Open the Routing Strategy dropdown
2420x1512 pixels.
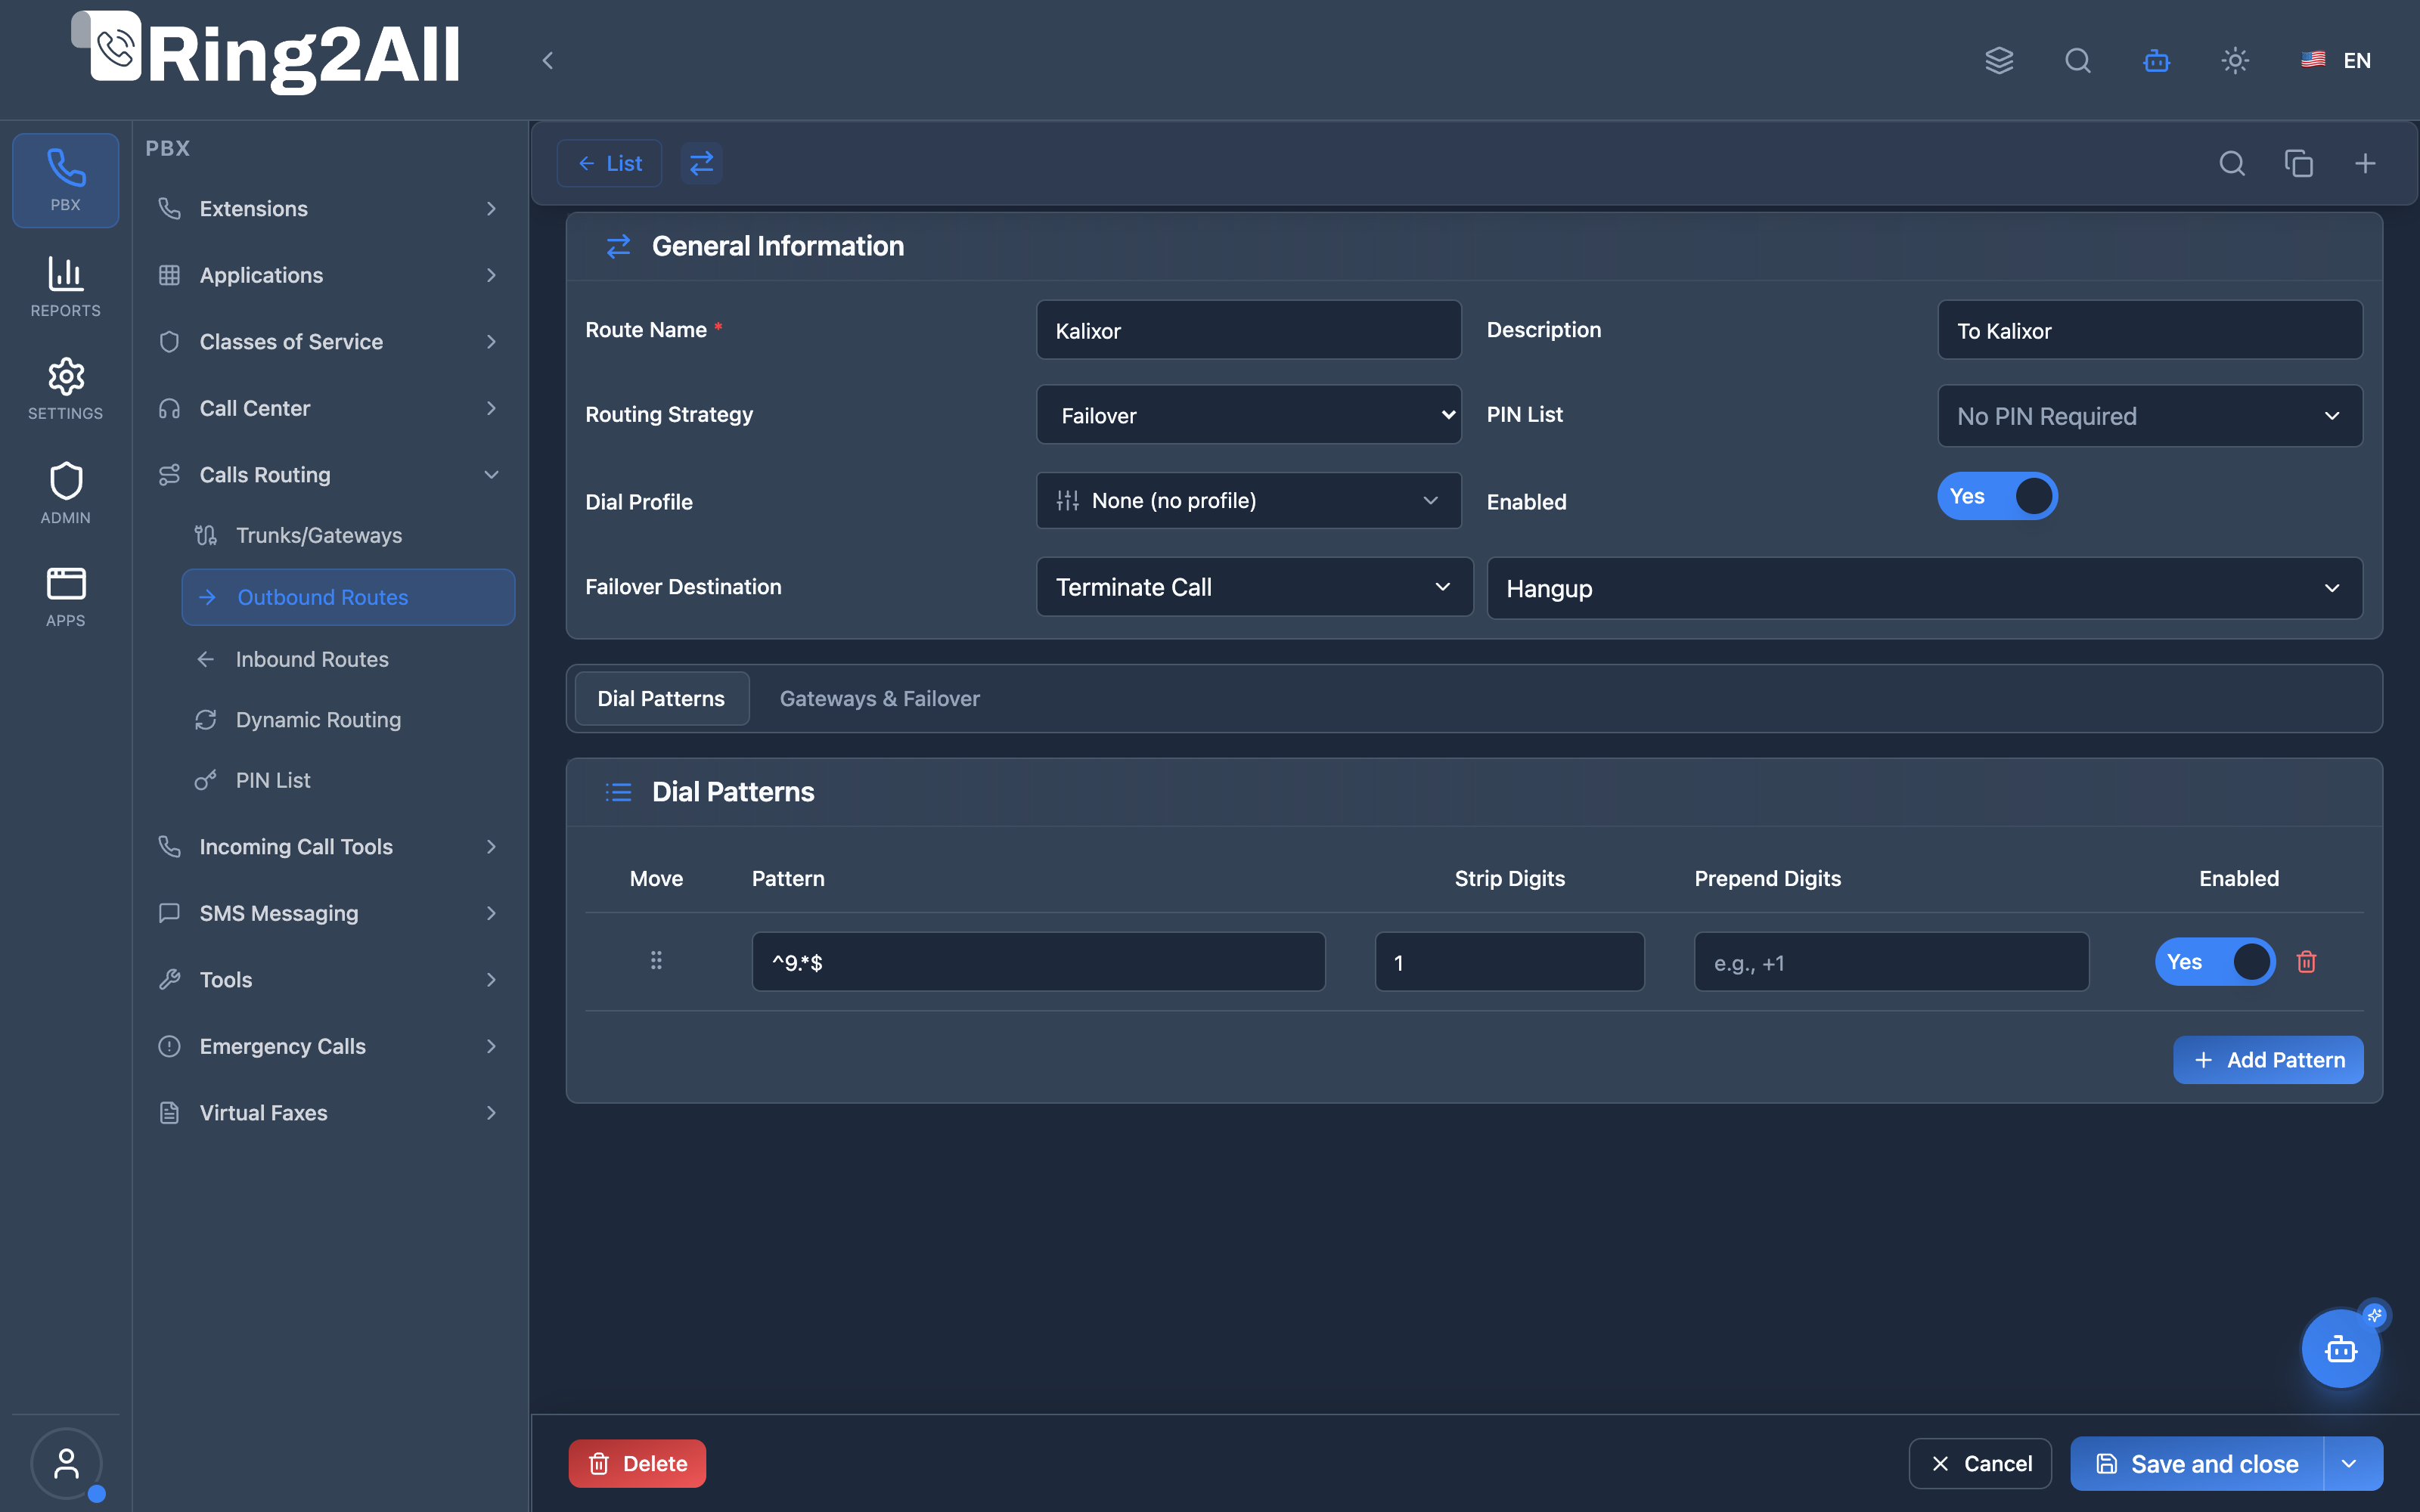click(1248, 415)
